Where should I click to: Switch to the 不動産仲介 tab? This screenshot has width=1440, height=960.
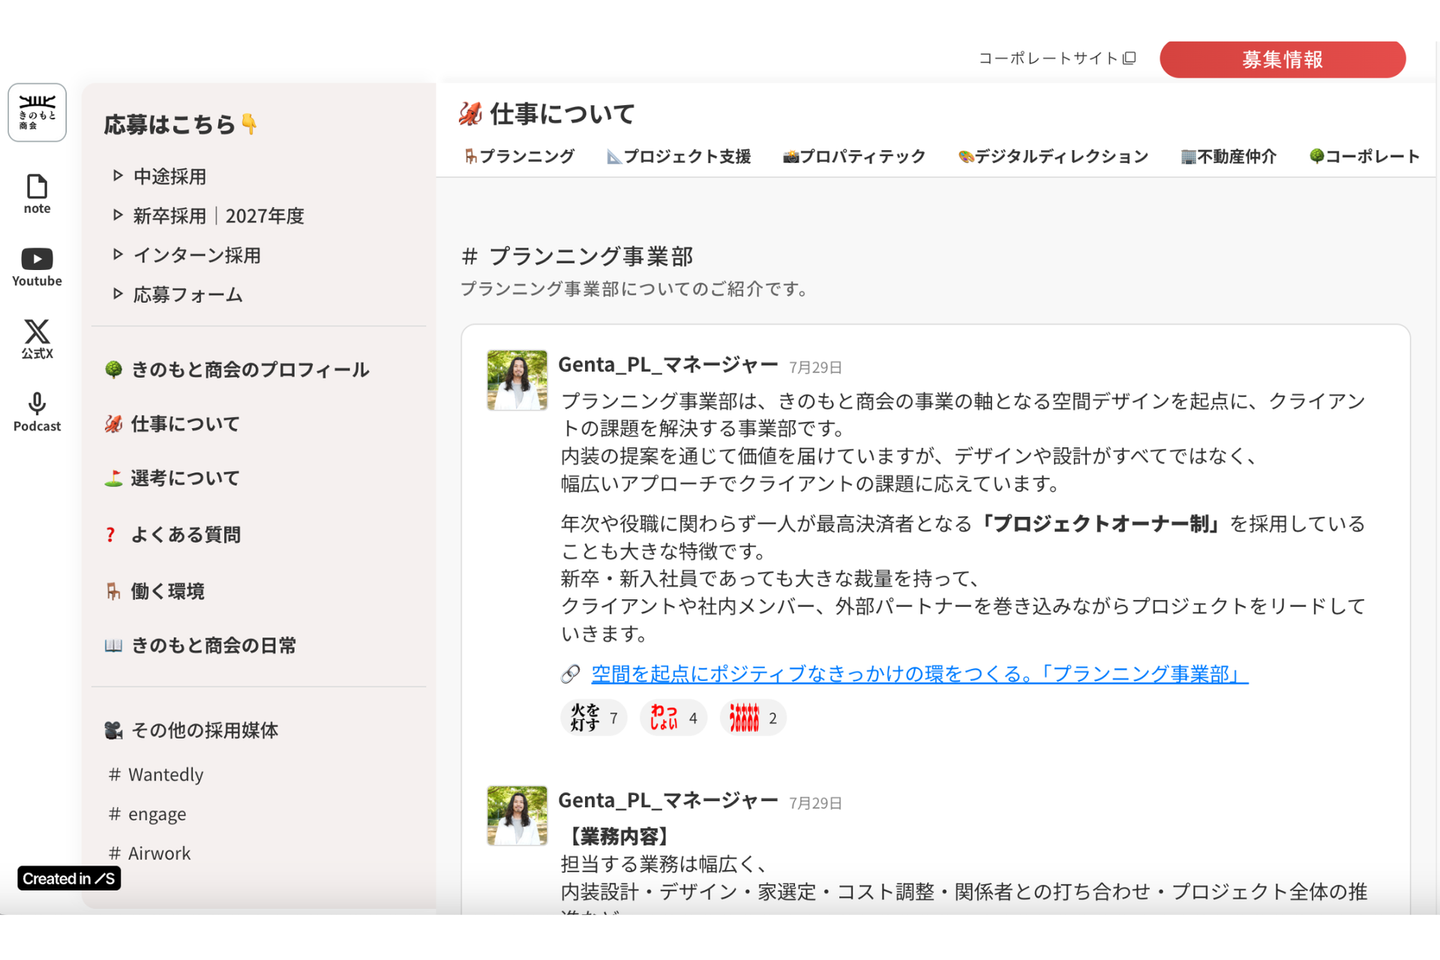click(x=1229, y=156)
